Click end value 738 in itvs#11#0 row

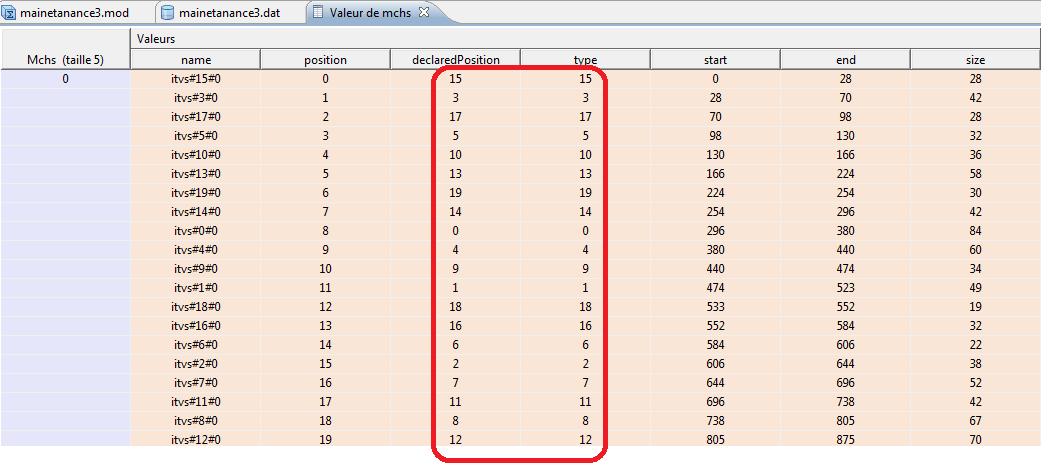[x=845, y=402]
